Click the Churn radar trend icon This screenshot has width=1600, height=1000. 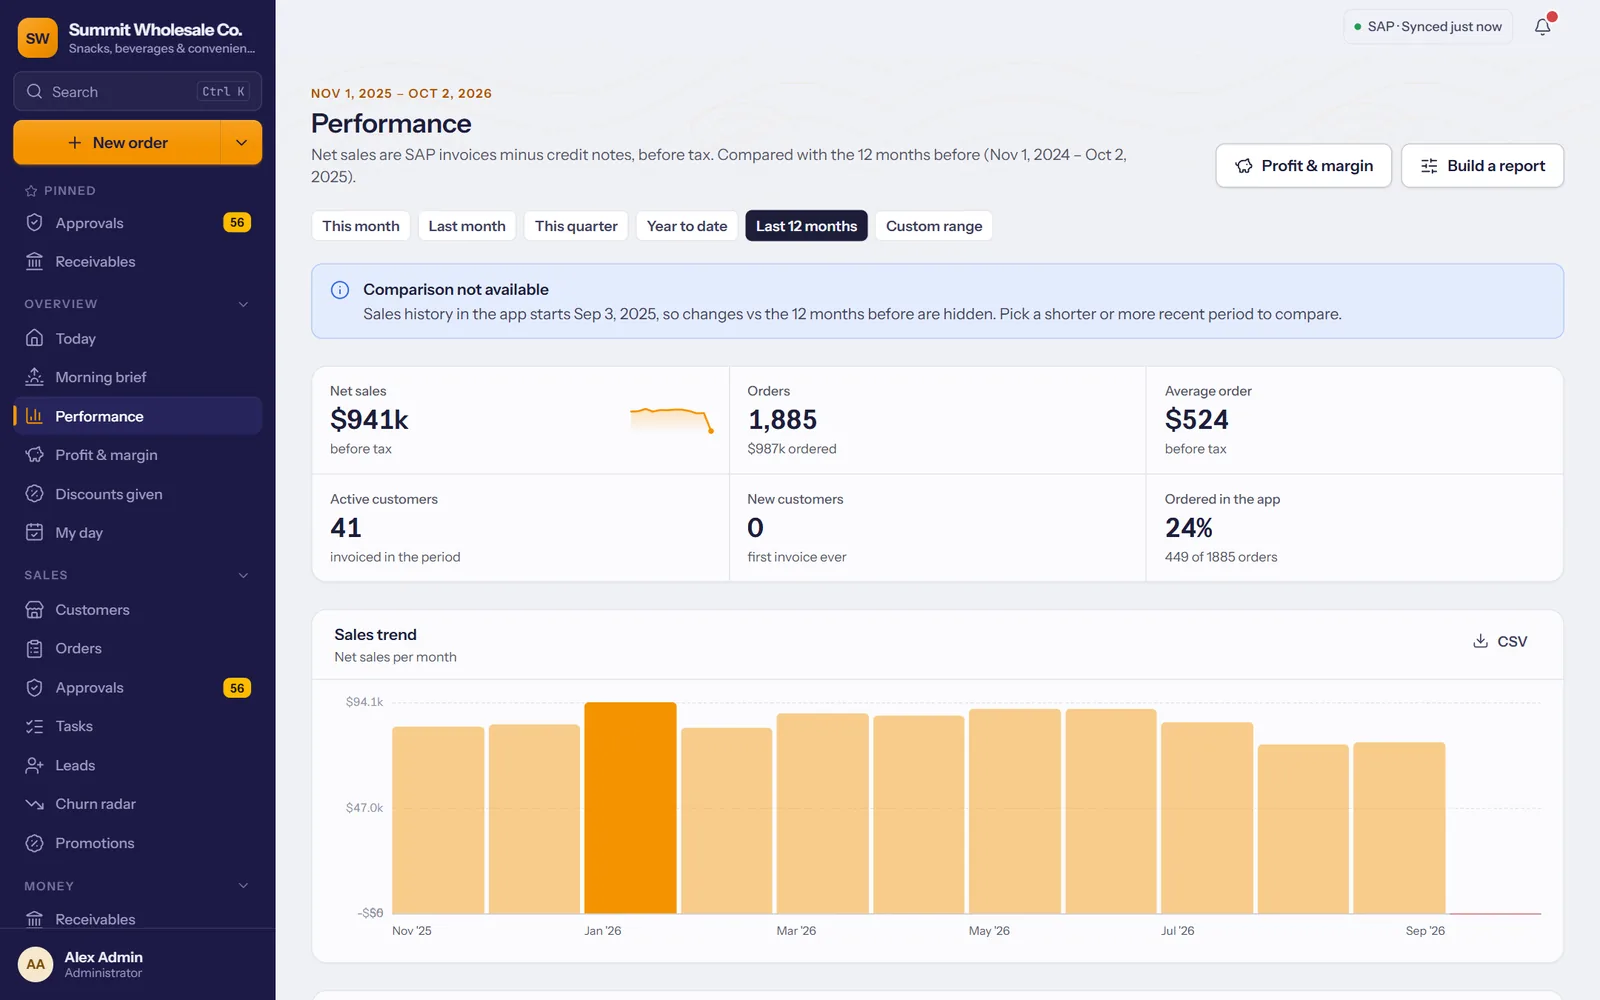[34, 804]
